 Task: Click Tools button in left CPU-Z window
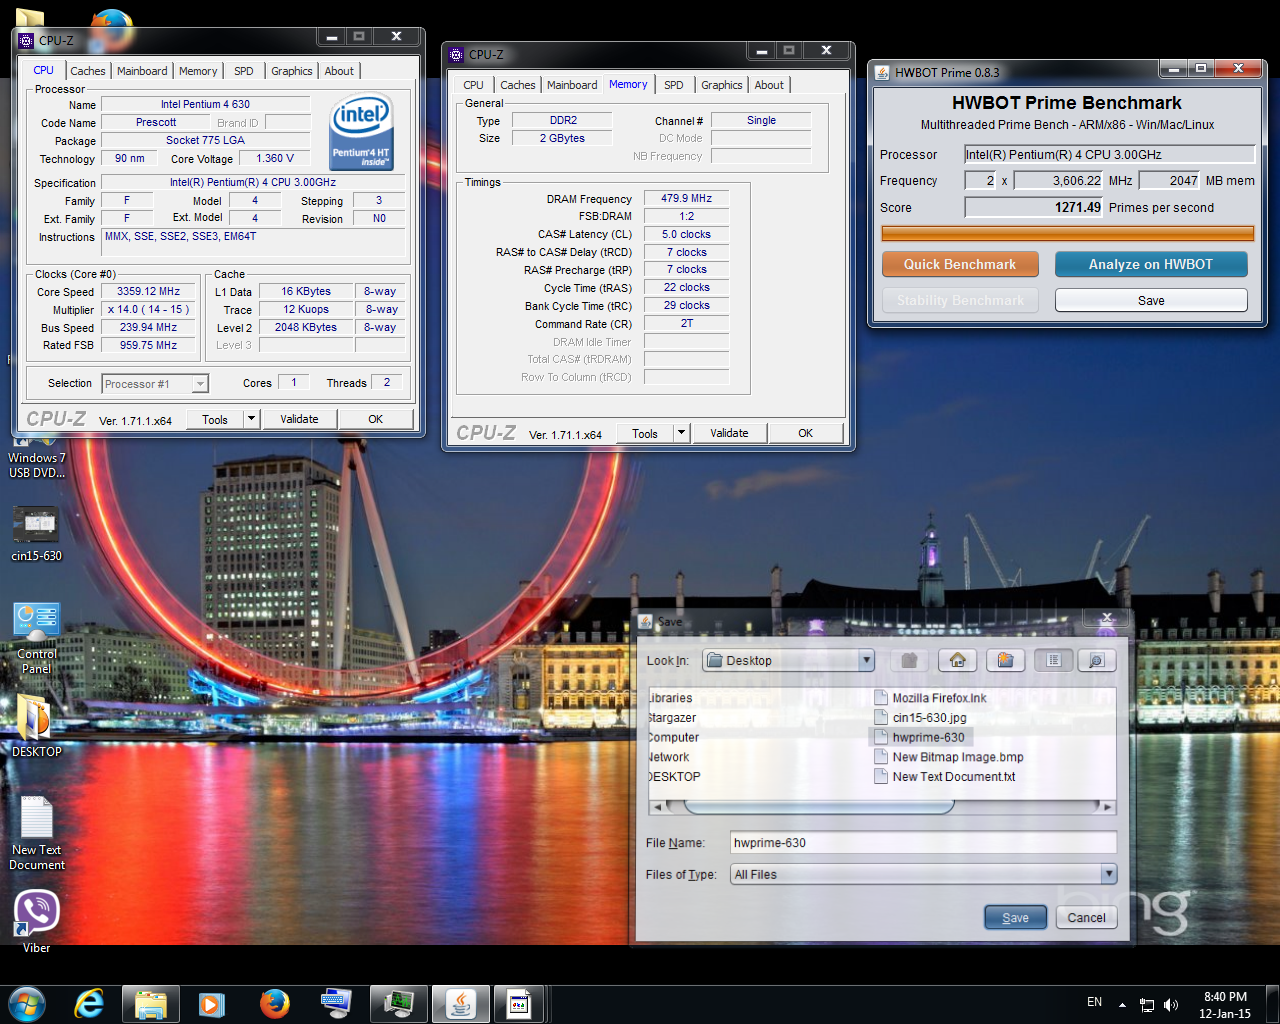click(x=215, y=419)
